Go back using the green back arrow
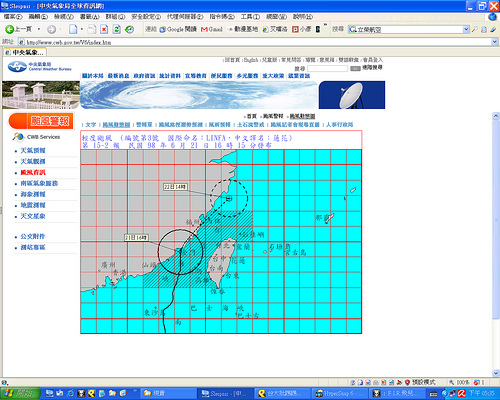This screenshot has height=400, width=500. [9, 29]
